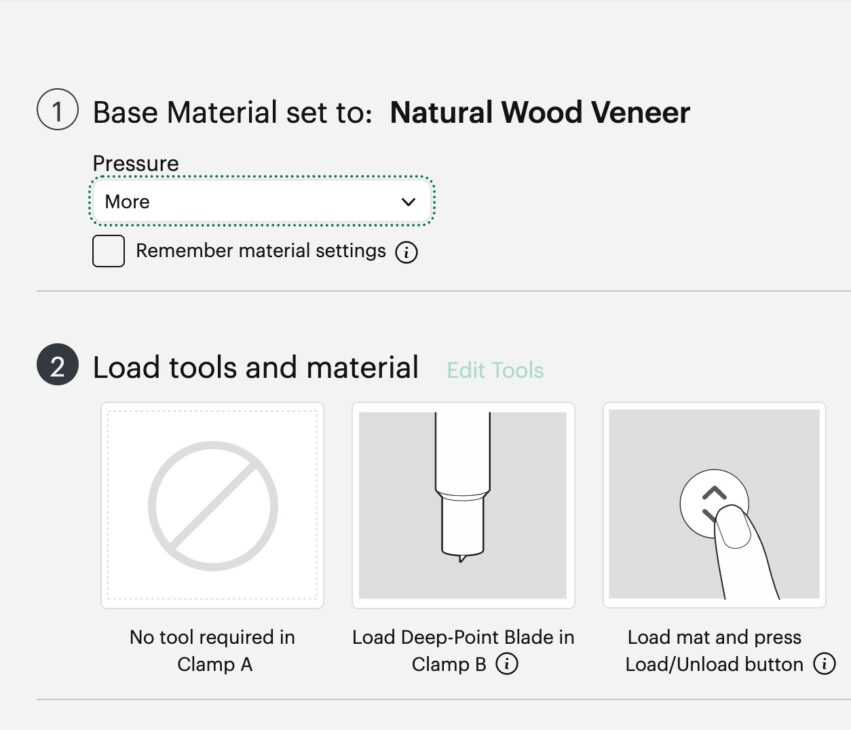
Task: Click the Edit Tools link
Action: (495, 370)
